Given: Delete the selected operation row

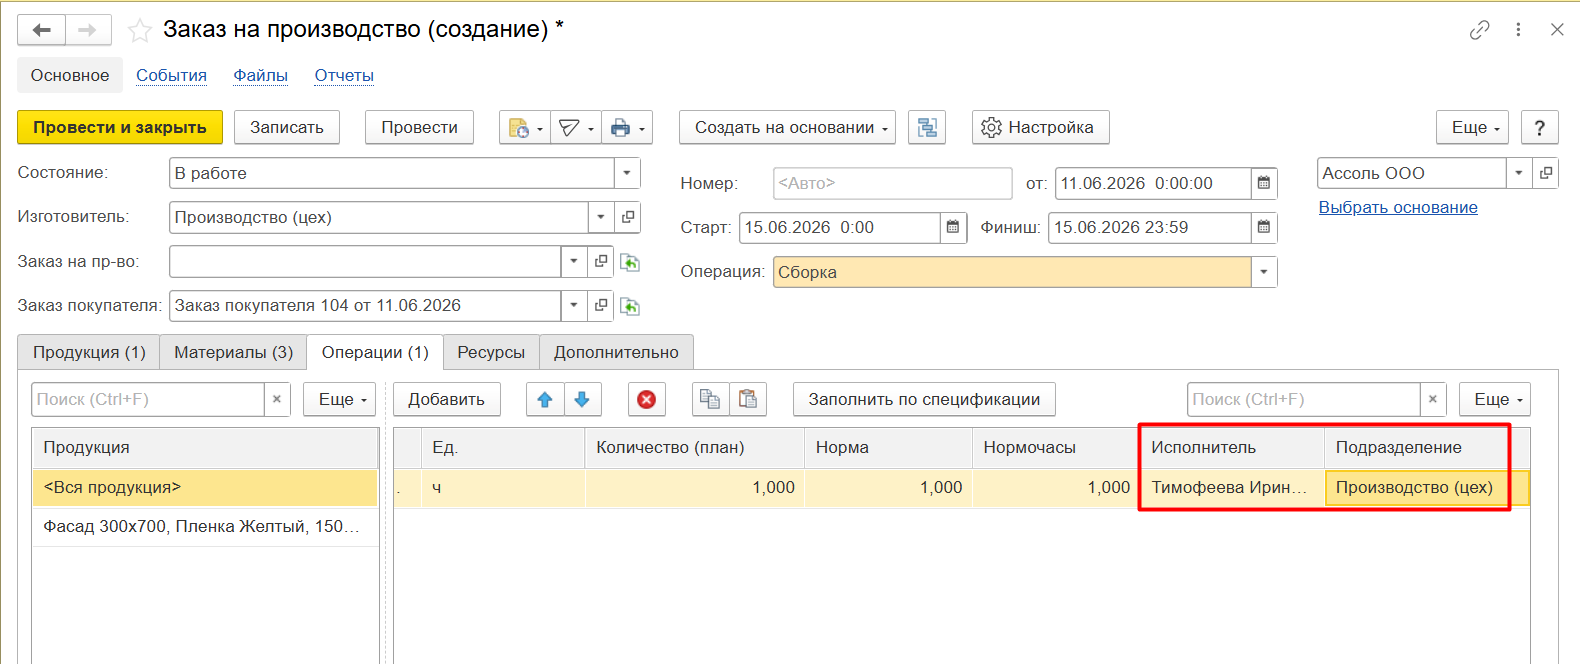Looking at the screenshot, I should click(x=647, y=399).
